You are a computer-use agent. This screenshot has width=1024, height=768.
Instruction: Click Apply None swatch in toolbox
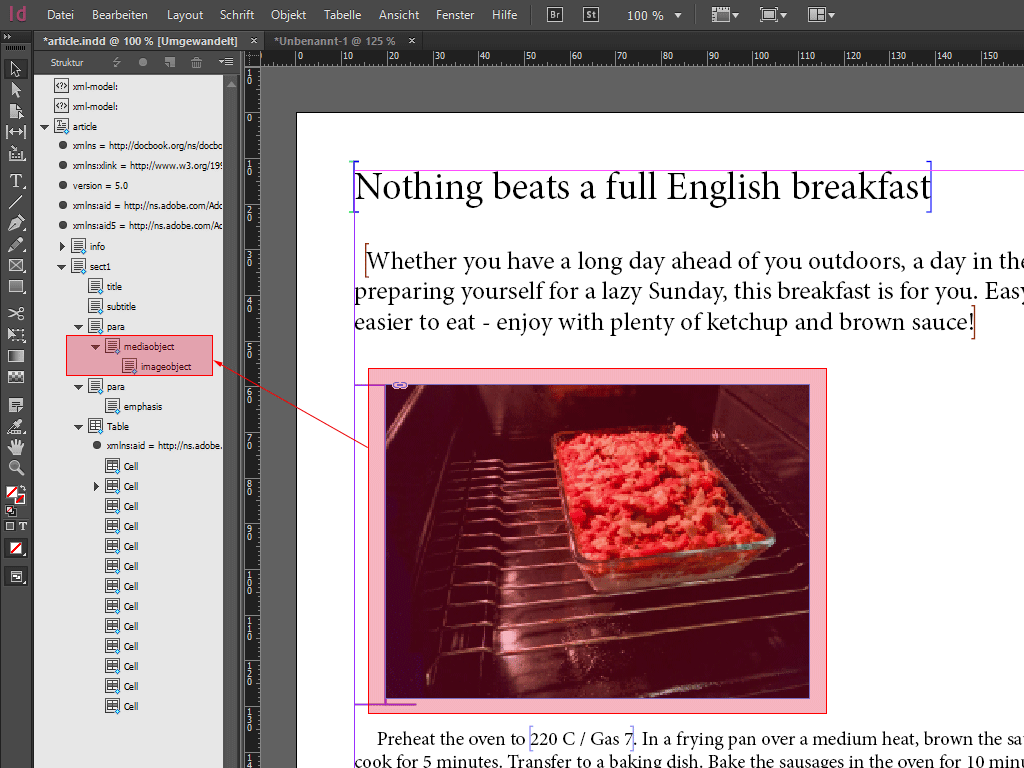pyautogui.click(x=16, y=548)
